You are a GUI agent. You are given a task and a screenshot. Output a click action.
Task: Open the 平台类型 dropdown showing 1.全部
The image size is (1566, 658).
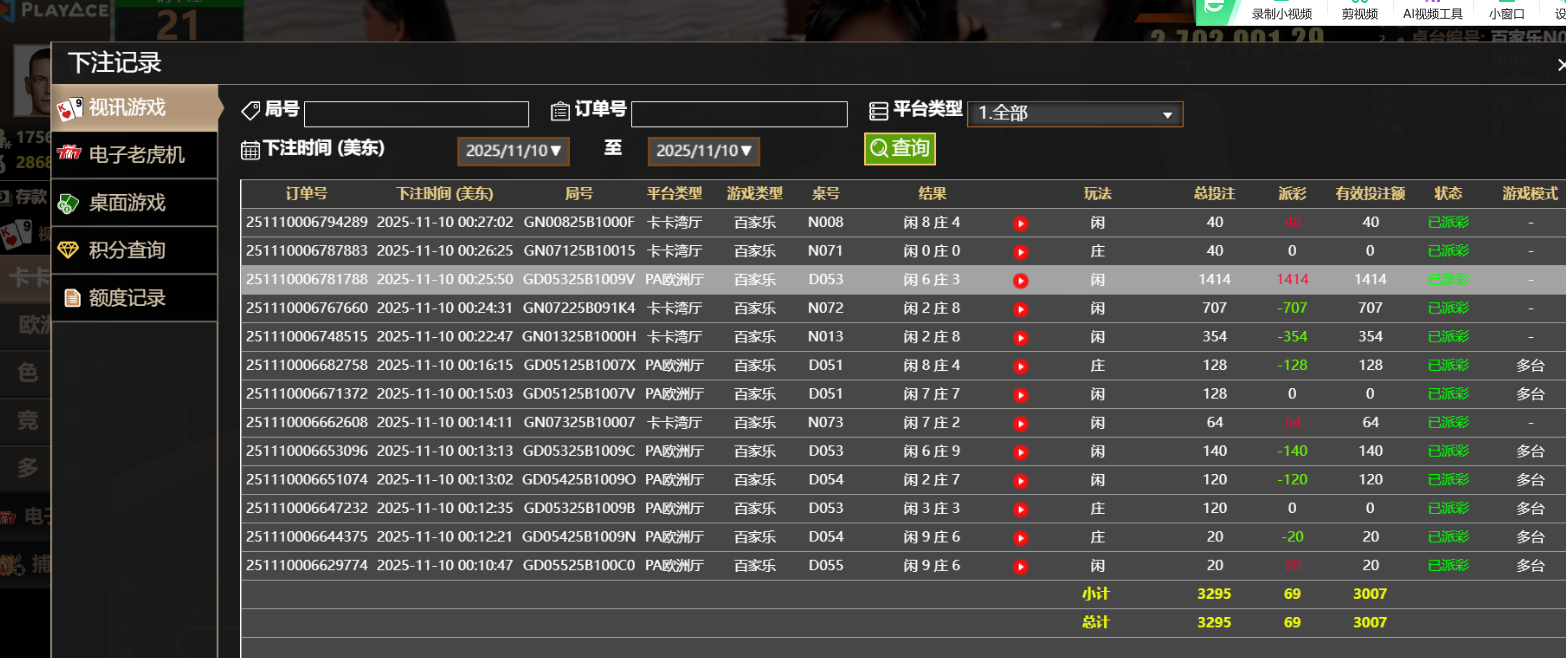pyautogui.click(x=1074, y=114)
